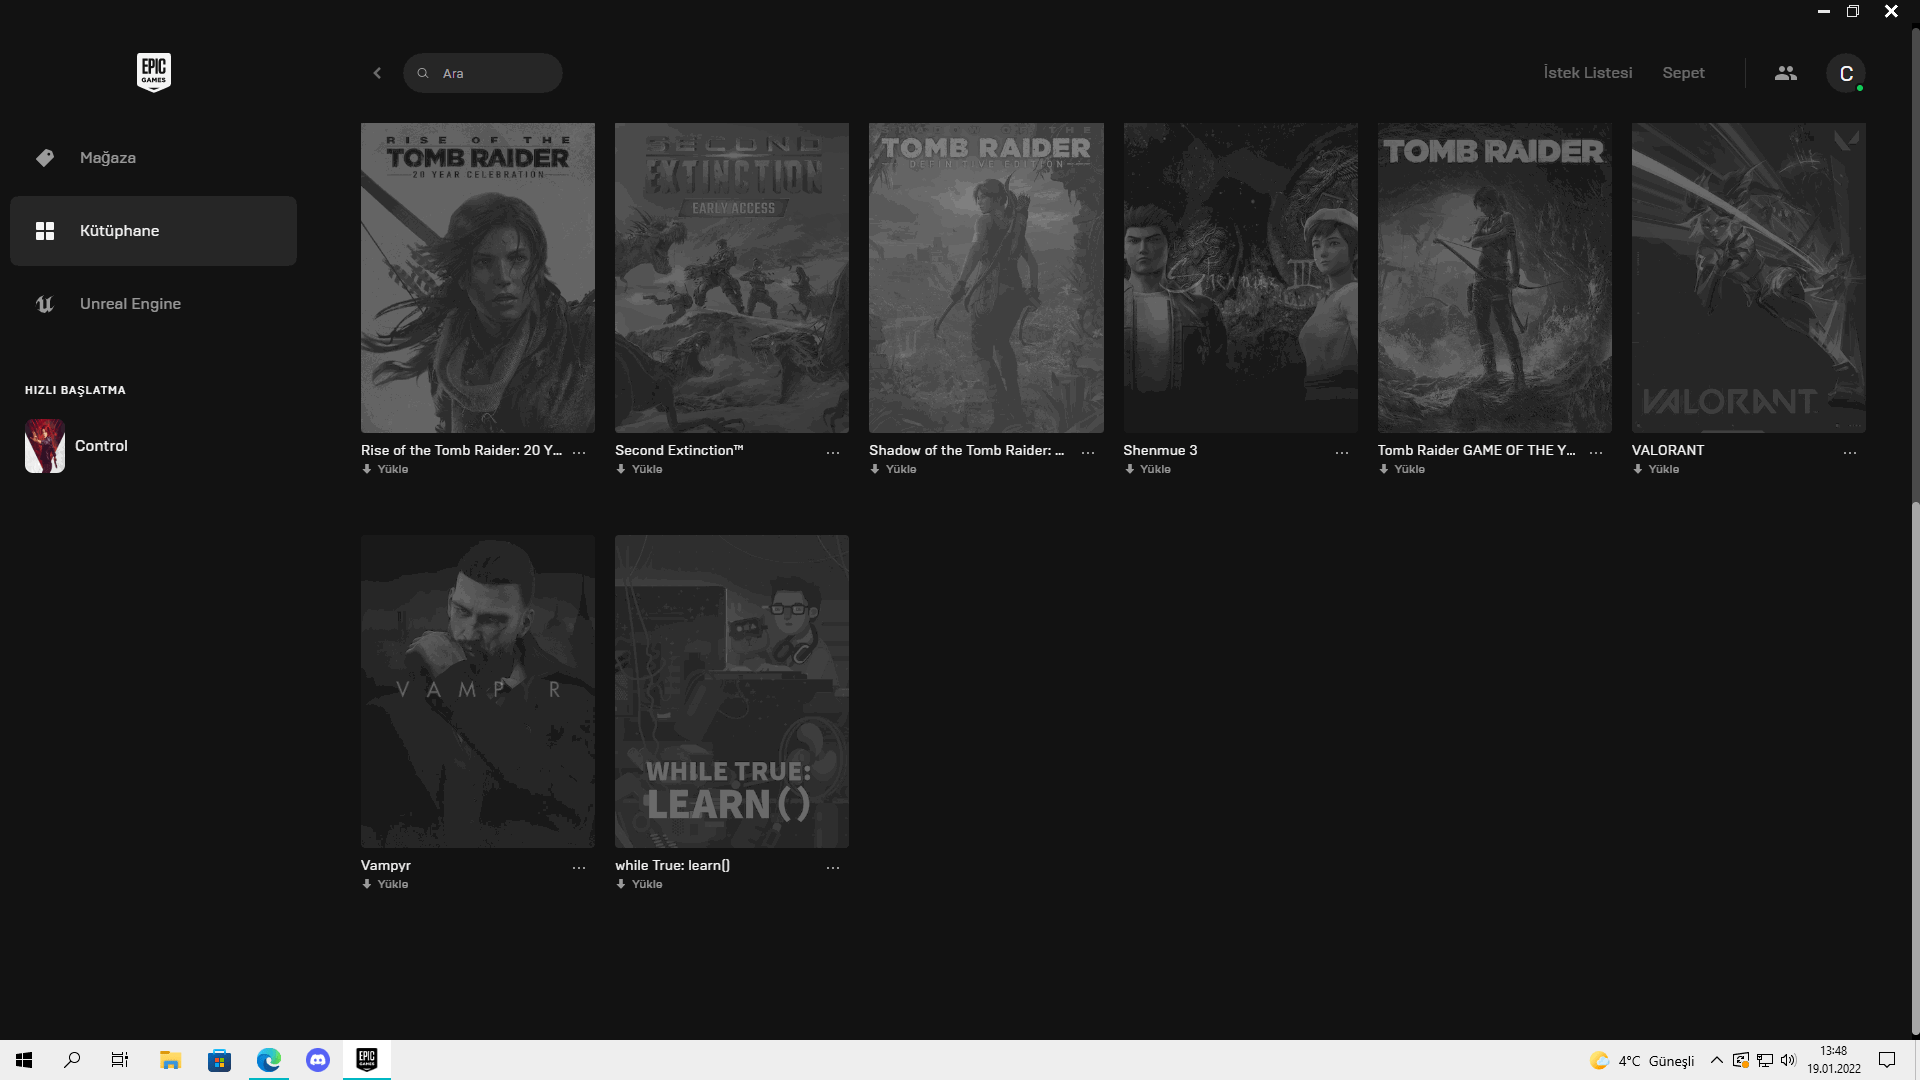Click Yükle under while True: learn()

(639, 884)
